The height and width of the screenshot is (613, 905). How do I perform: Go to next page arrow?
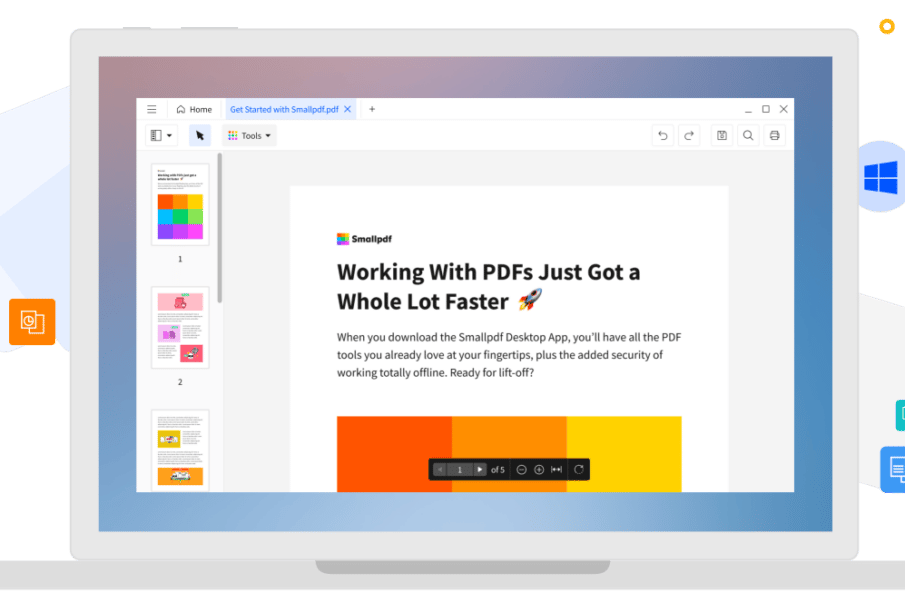coord(479,470)
